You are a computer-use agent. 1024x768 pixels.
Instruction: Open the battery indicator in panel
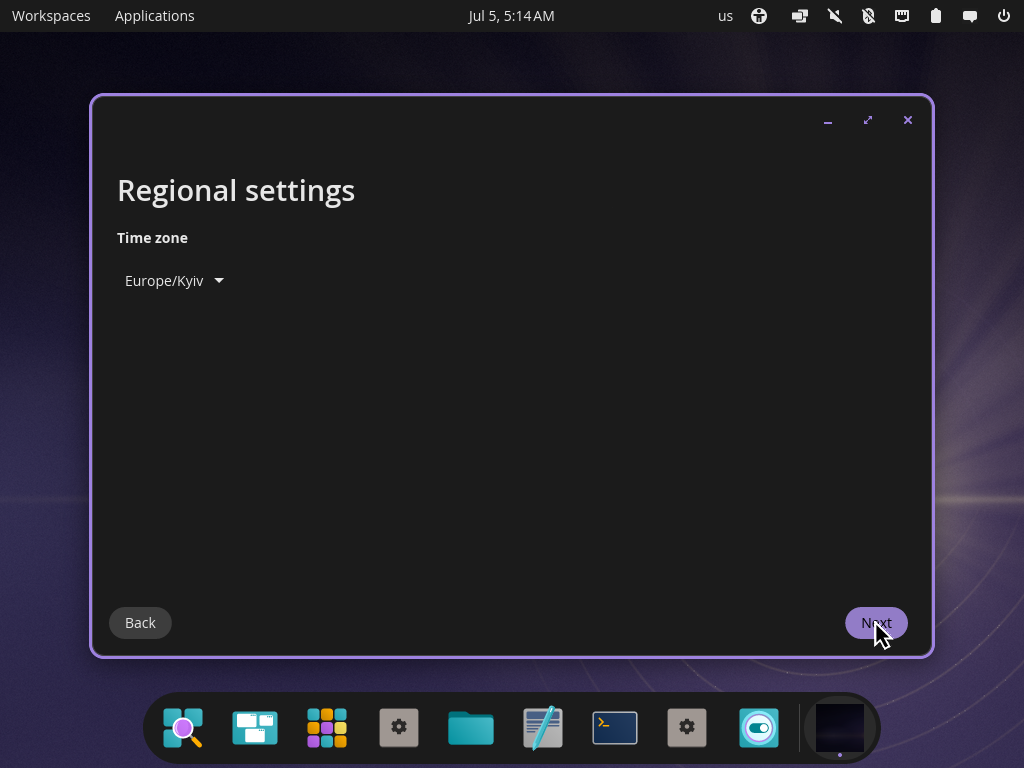[x=936, y=16]
